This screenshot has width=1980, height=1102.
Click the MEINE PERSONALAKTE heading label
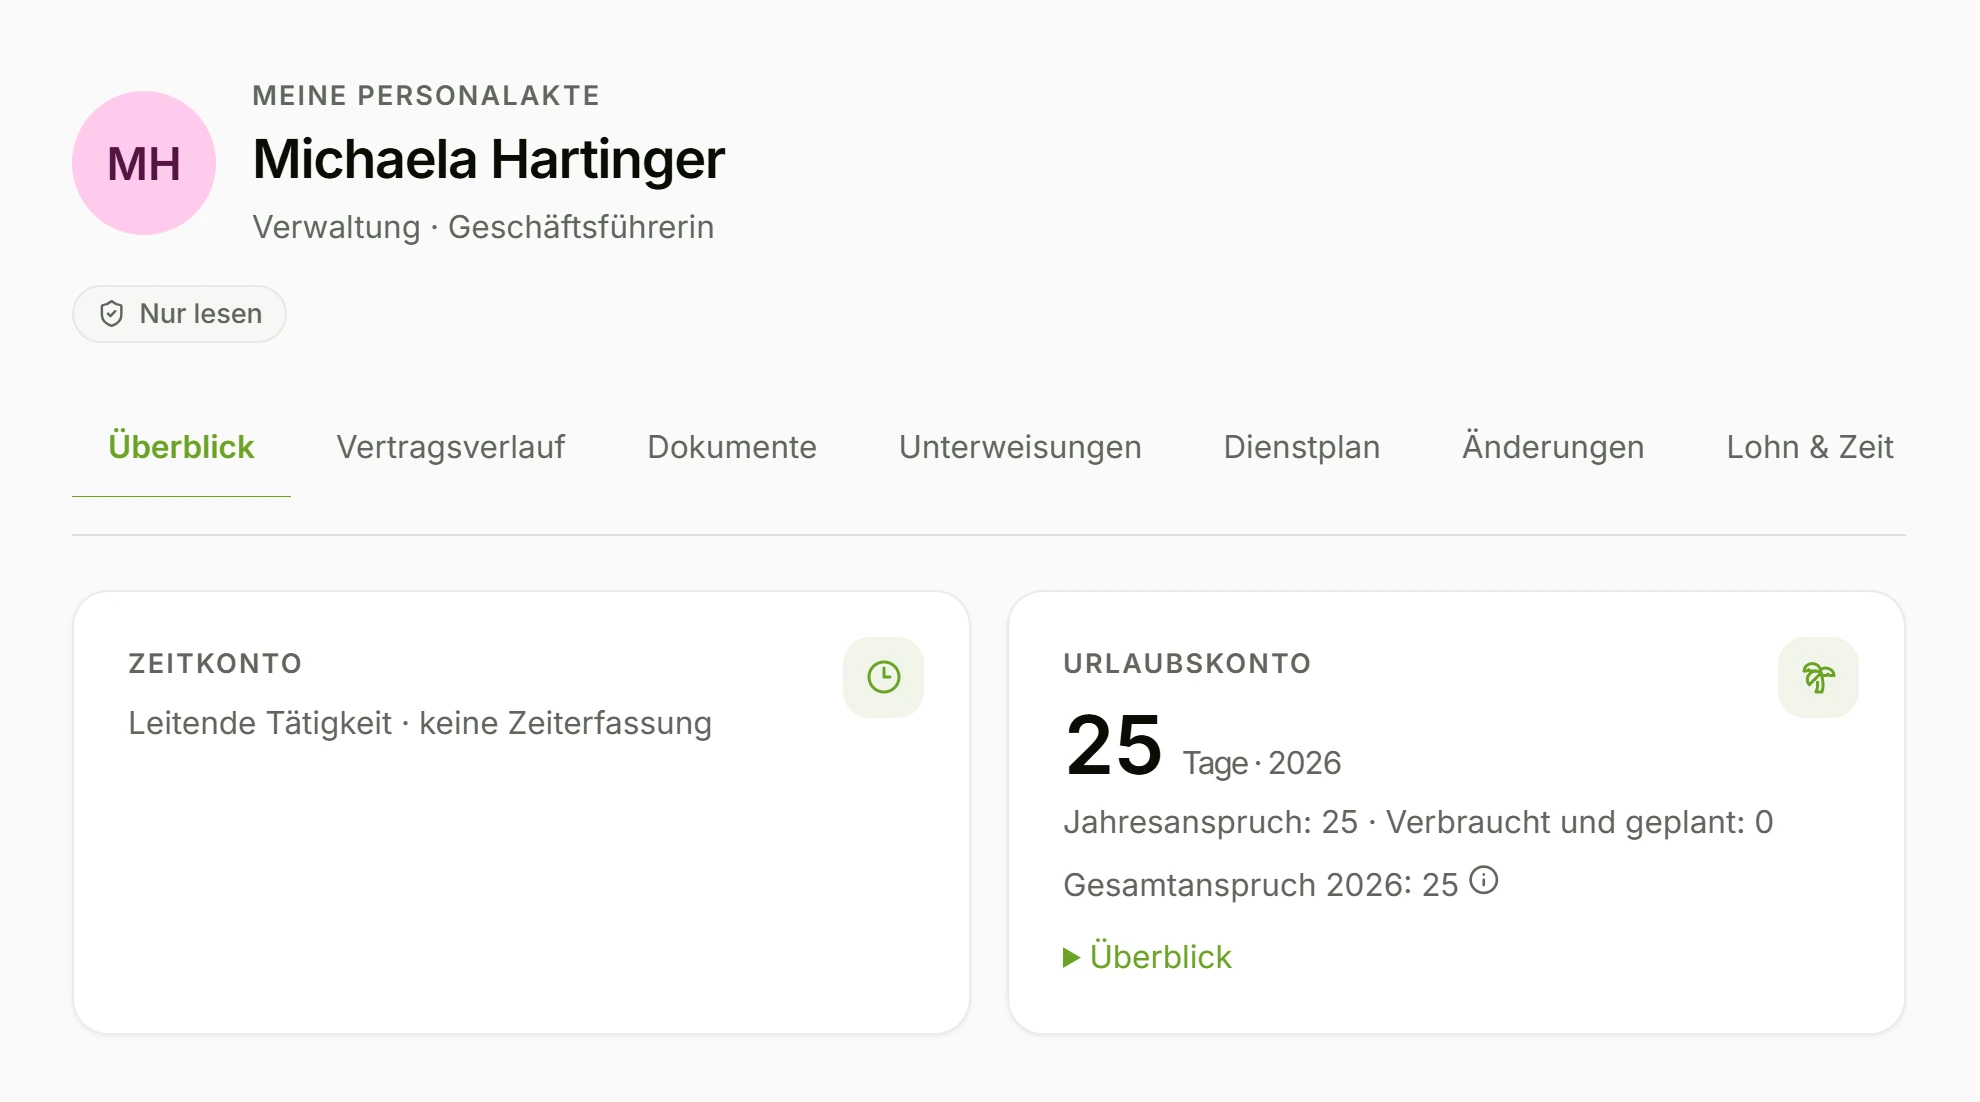(x=426, y=96)
